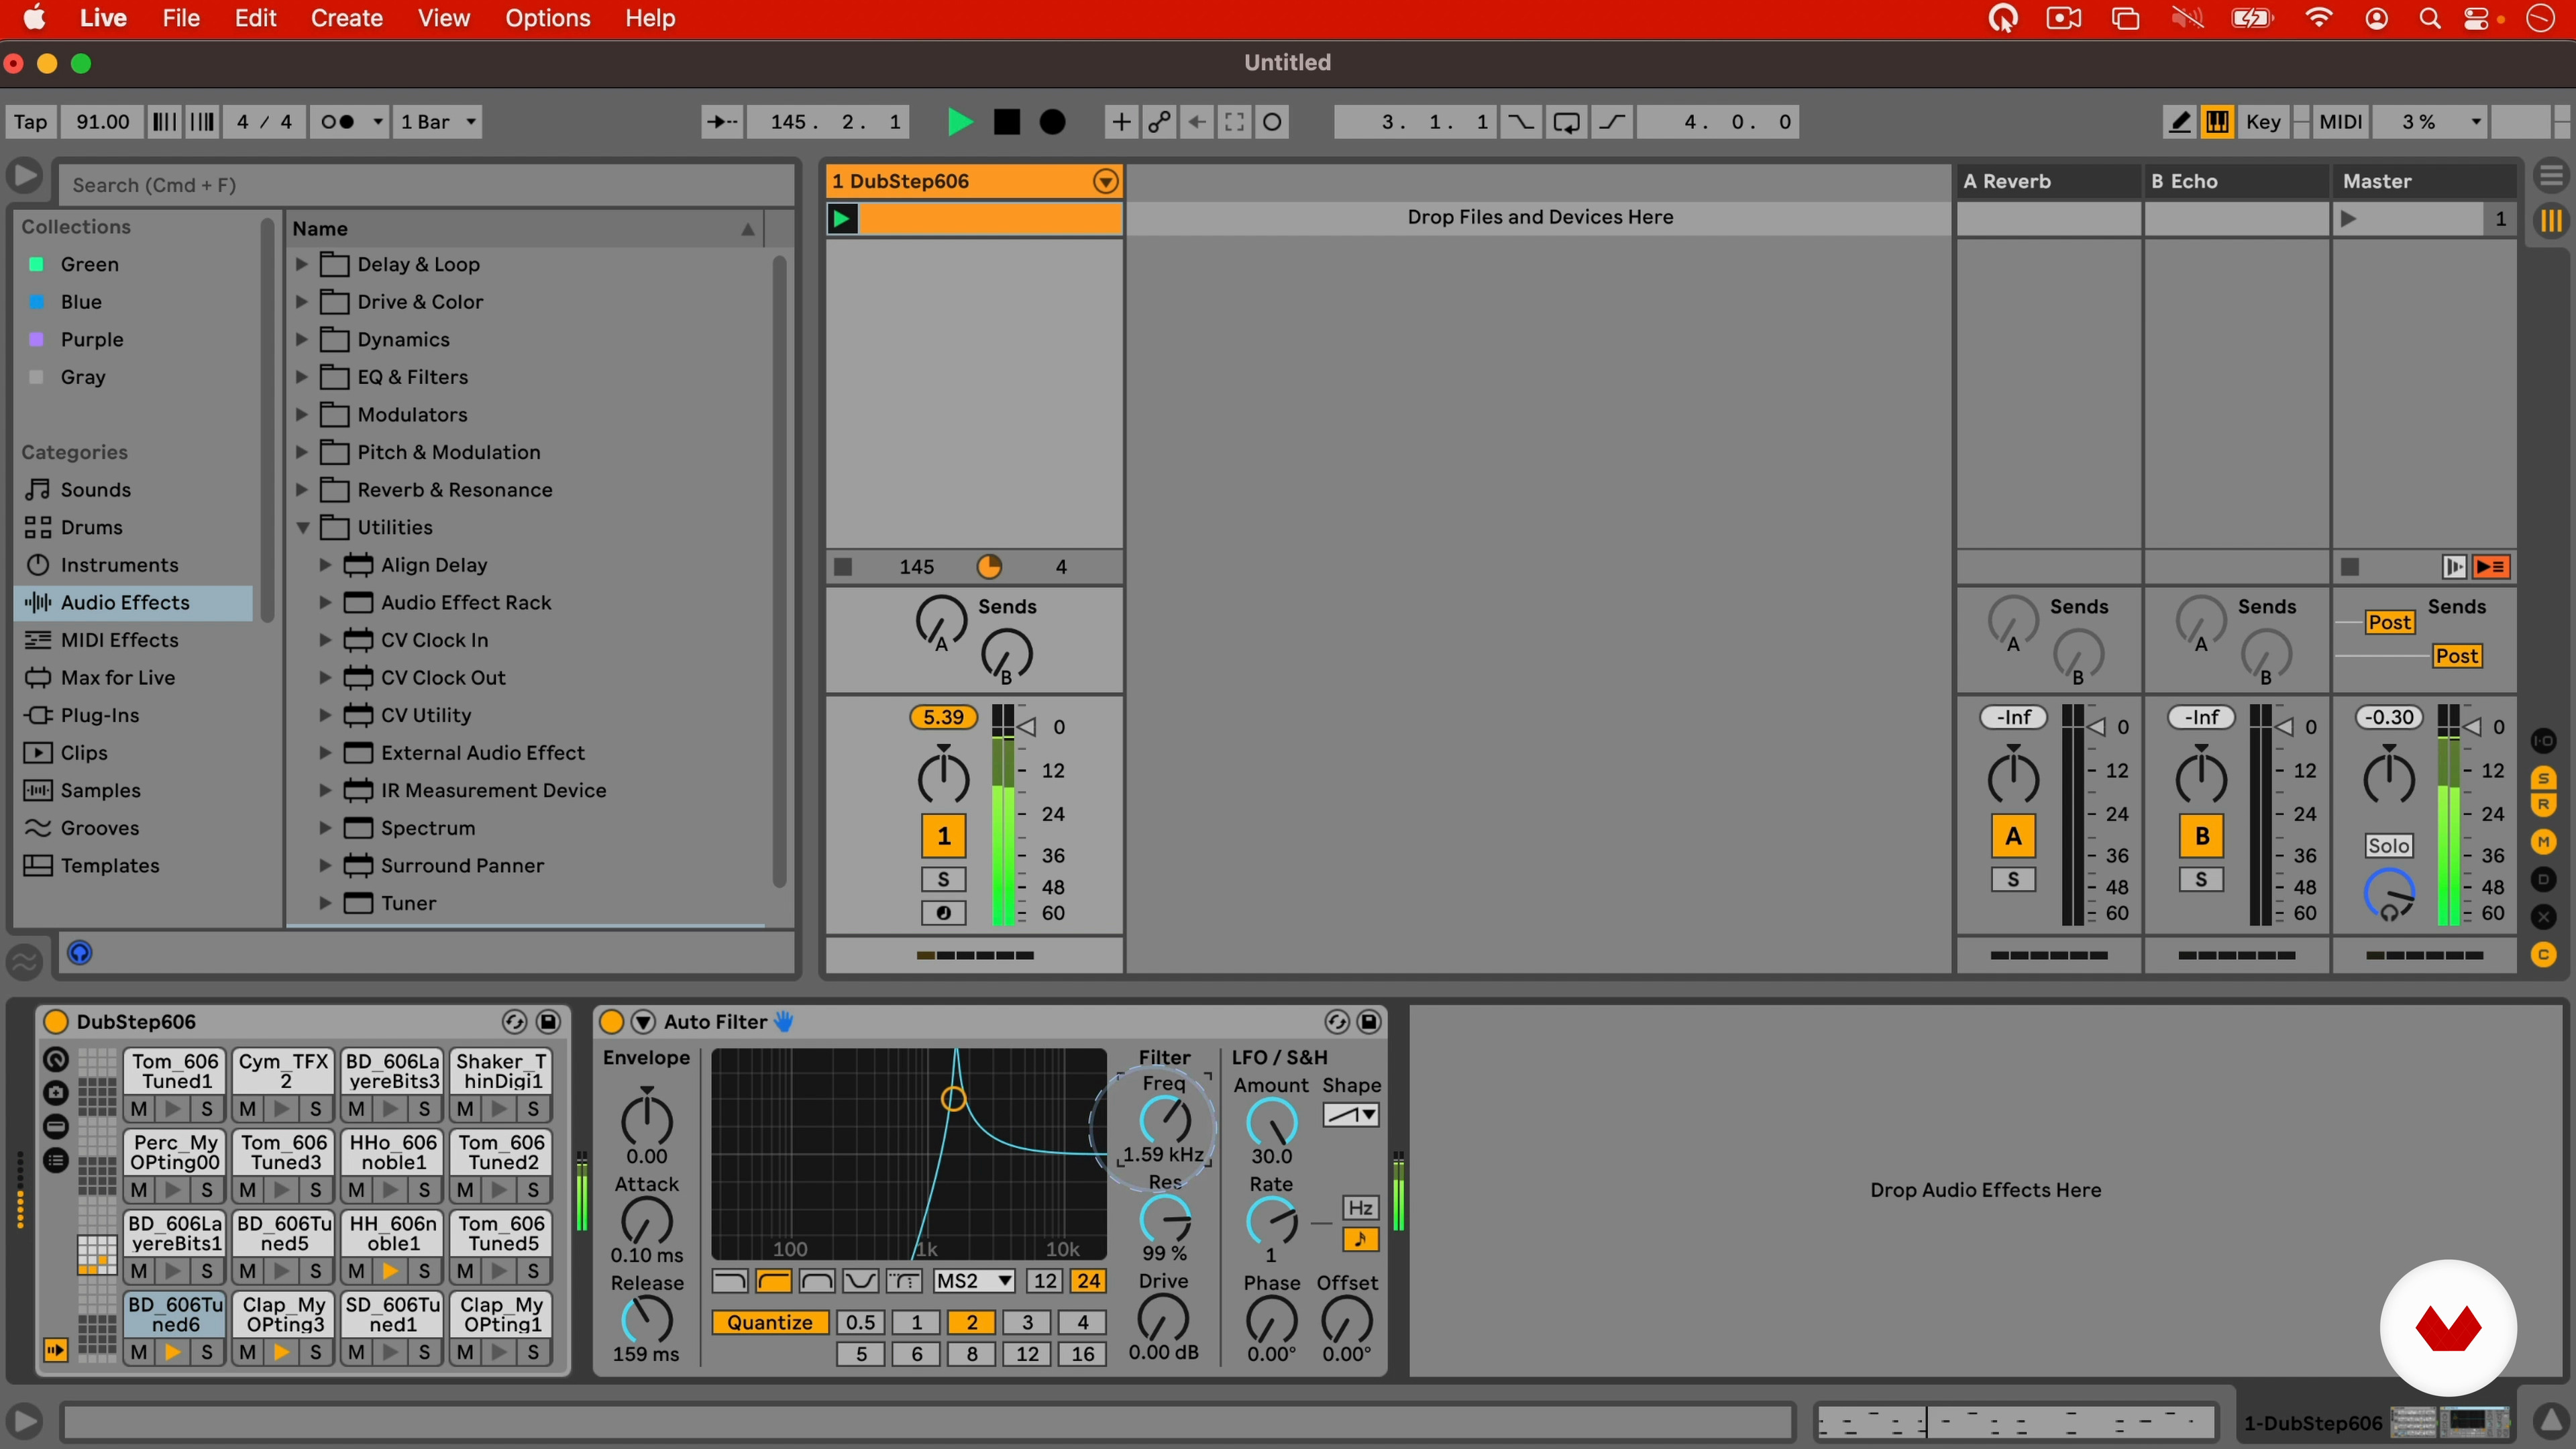Click the Back to Arrangement button
2576x1449 pixels.
pyautogui.click(x=2491, y=567)
